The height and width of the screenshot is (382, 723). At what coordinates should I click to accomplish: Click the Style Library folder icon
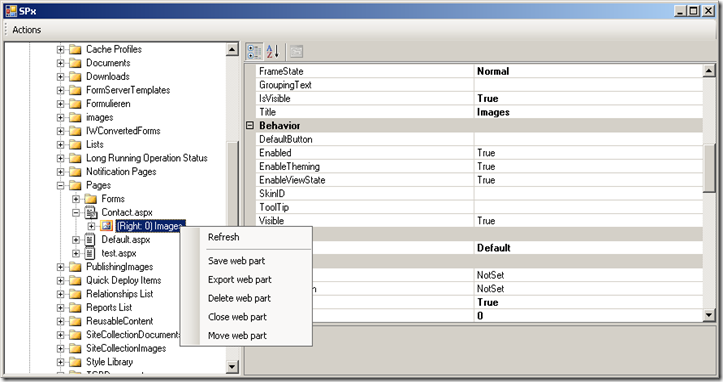point(75,362)
